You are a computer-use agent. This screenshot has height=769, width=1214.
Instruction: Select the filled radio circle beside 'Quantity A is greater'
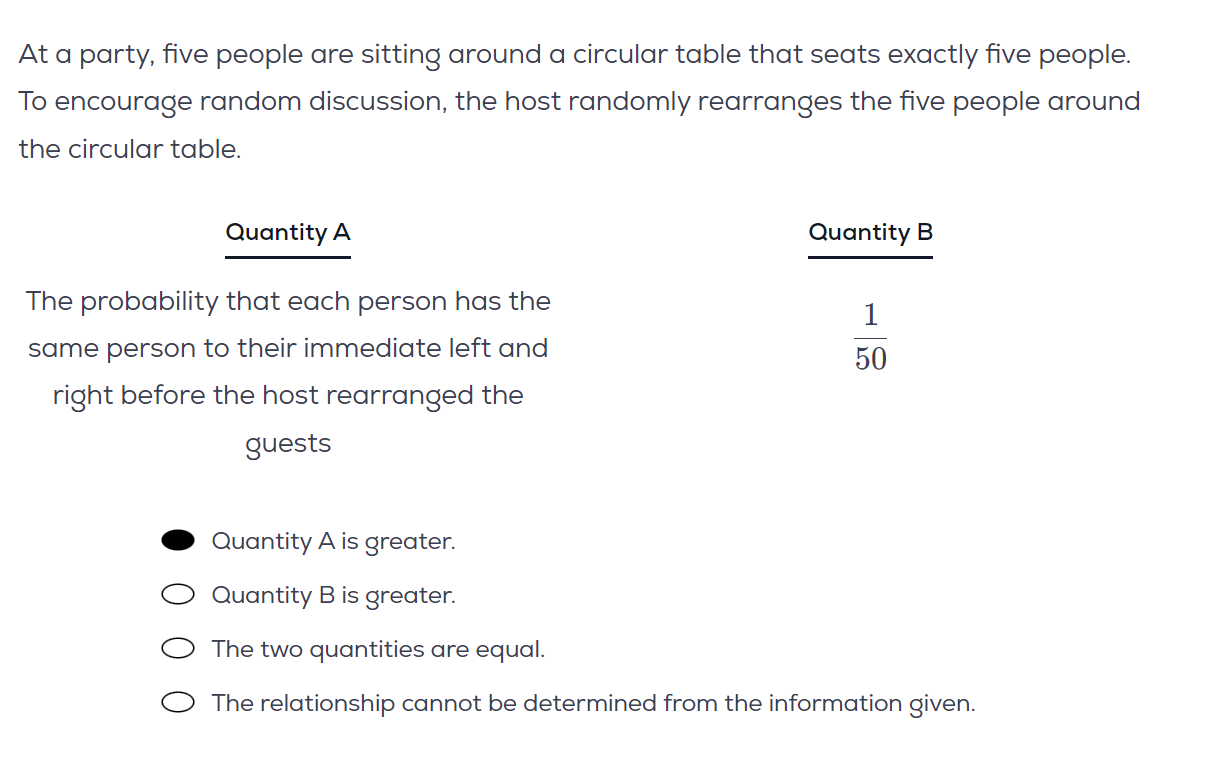(x=178, y=541)
